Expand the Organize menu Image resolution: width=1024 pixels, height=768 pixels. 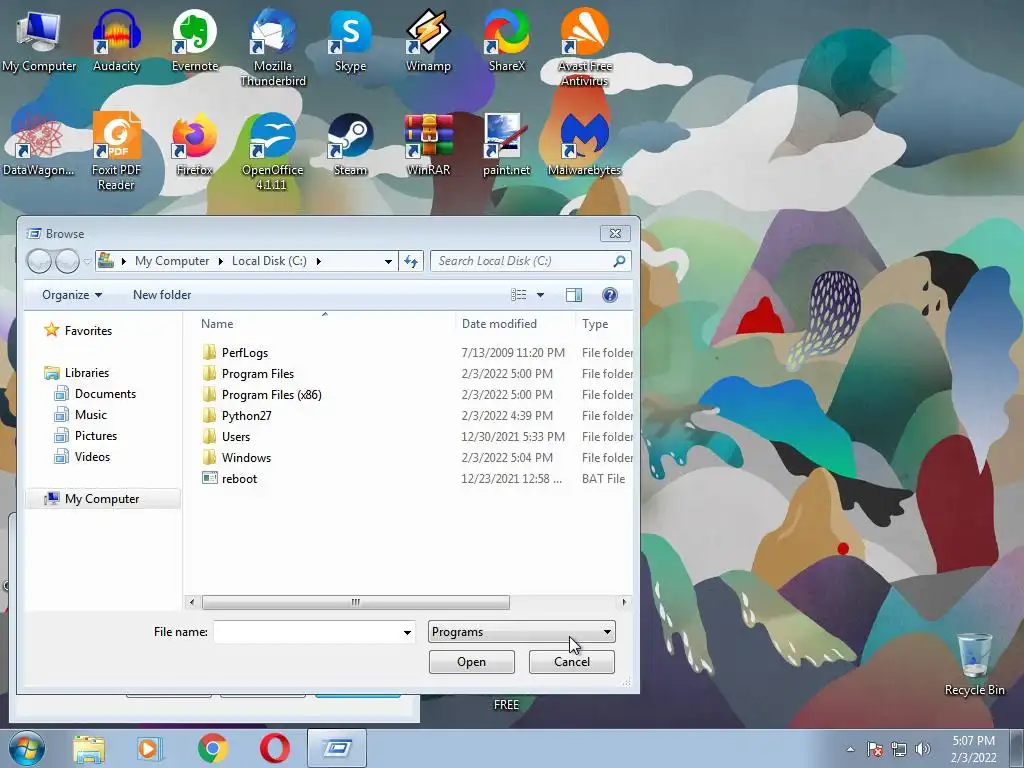[x=72, y=295]
